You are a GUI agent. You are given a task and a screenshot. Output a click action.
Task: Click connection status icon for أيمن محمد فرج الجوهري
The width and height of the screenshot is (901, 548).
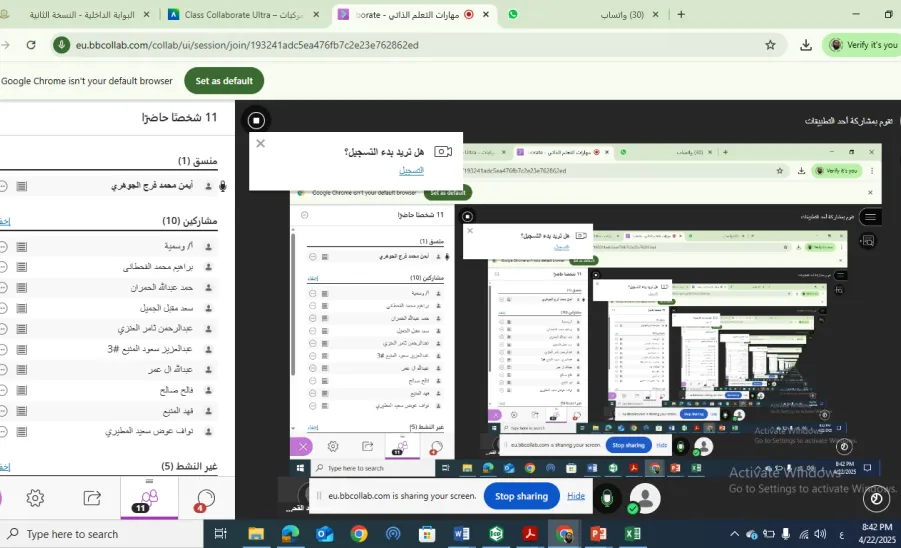[22, 186]
